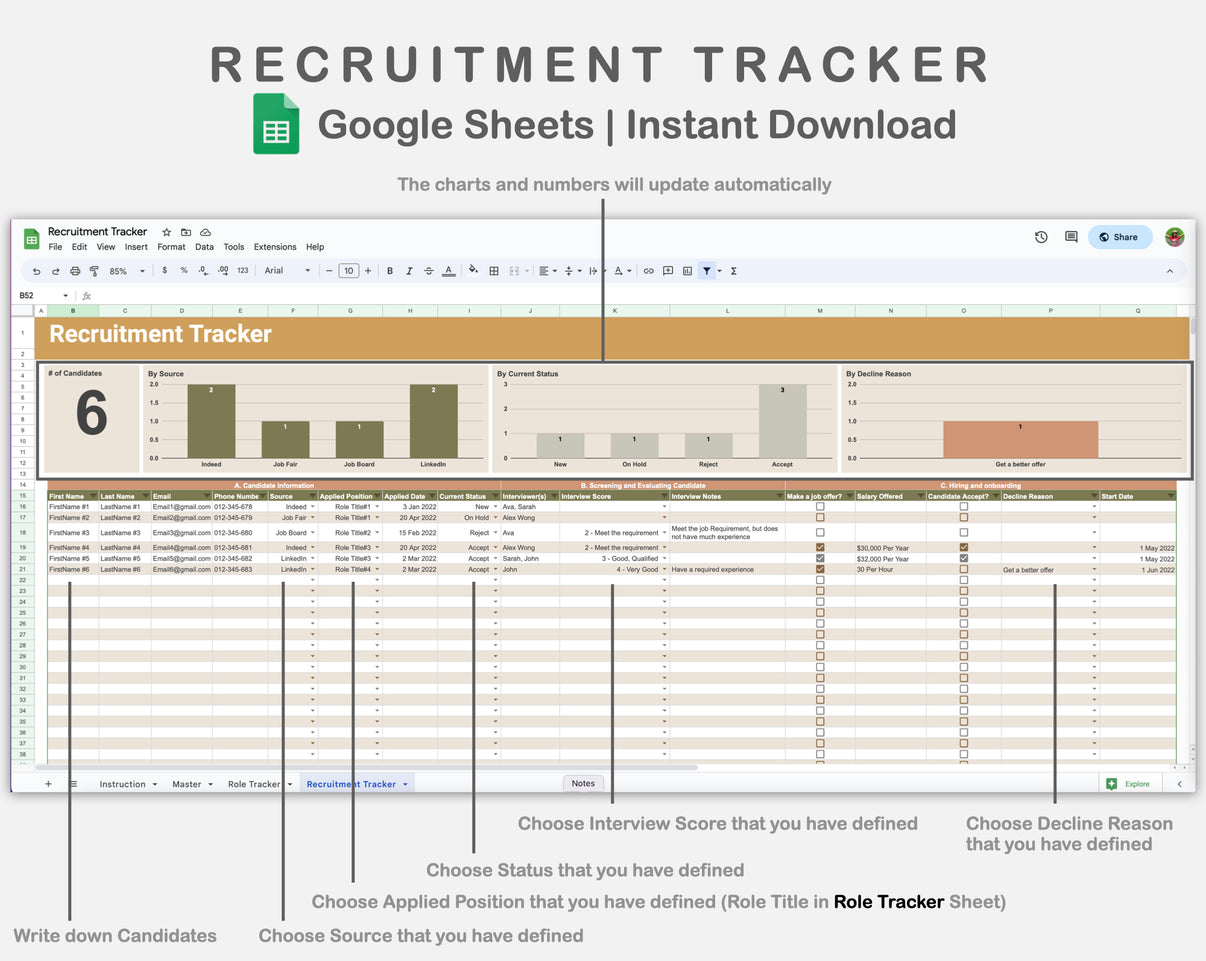Enable the job offer checkbox for FirstName #3
The image size is (1206, 961).
pyautogui.click(x=820, y=532)
